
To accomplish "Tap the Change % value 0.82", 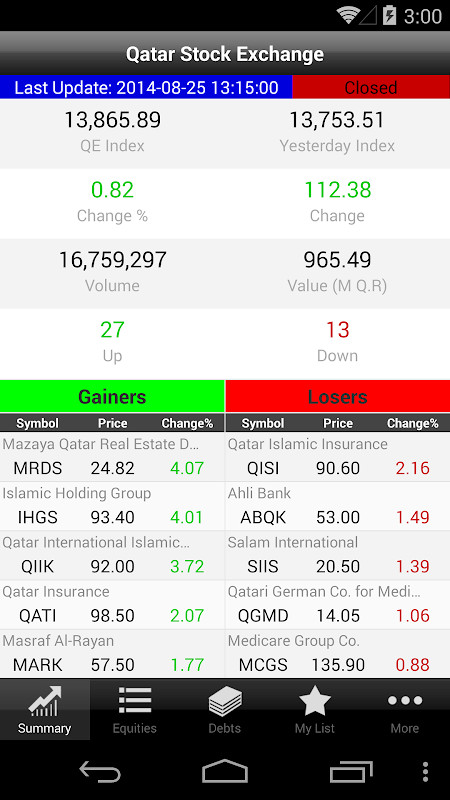I will 112,190.
